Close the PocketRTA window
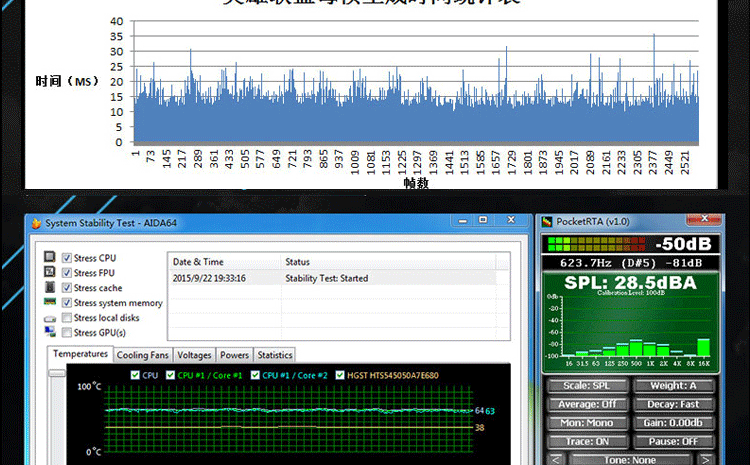 pos(704,219)
